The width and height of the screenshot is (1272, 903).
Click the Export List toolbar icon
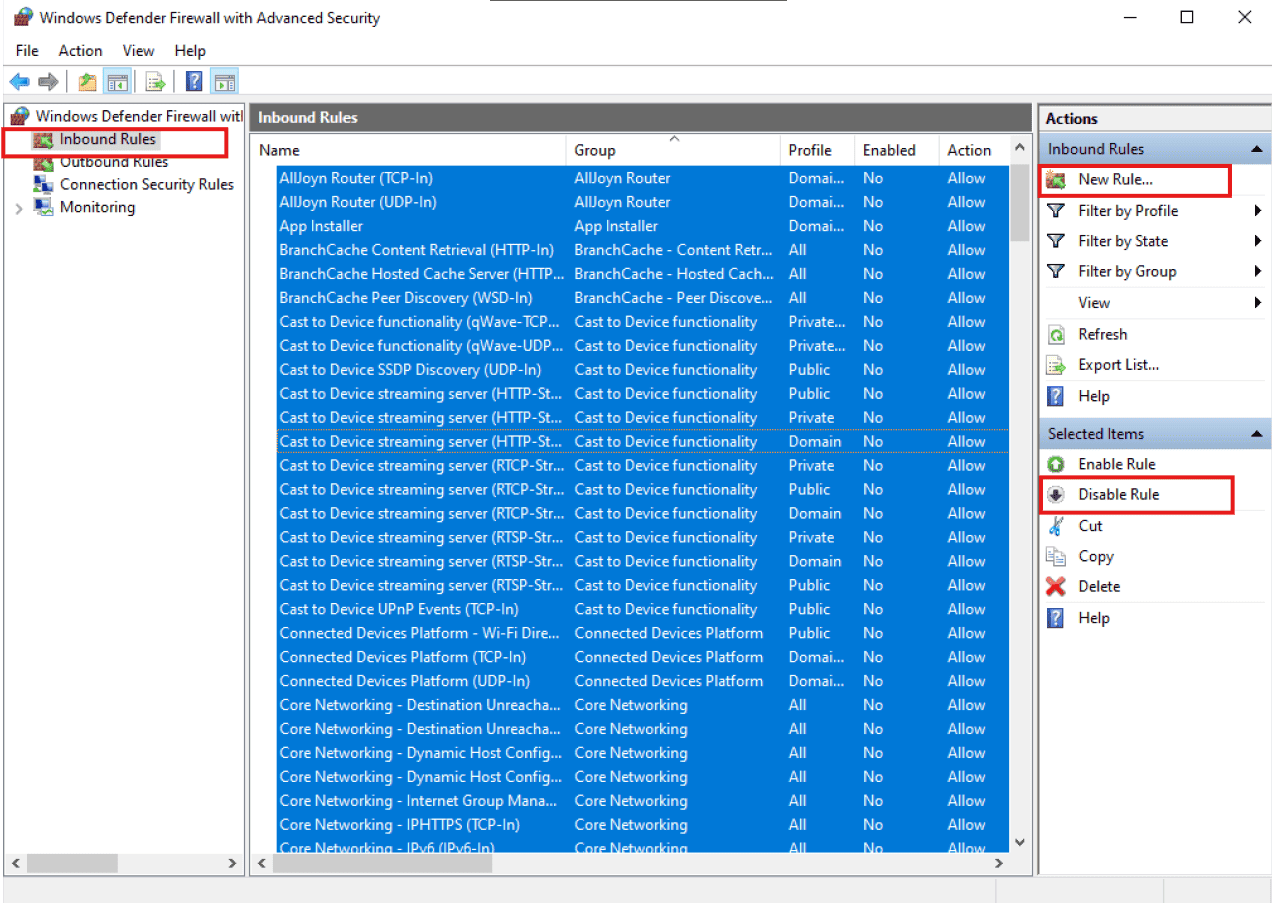click(155, 82)
